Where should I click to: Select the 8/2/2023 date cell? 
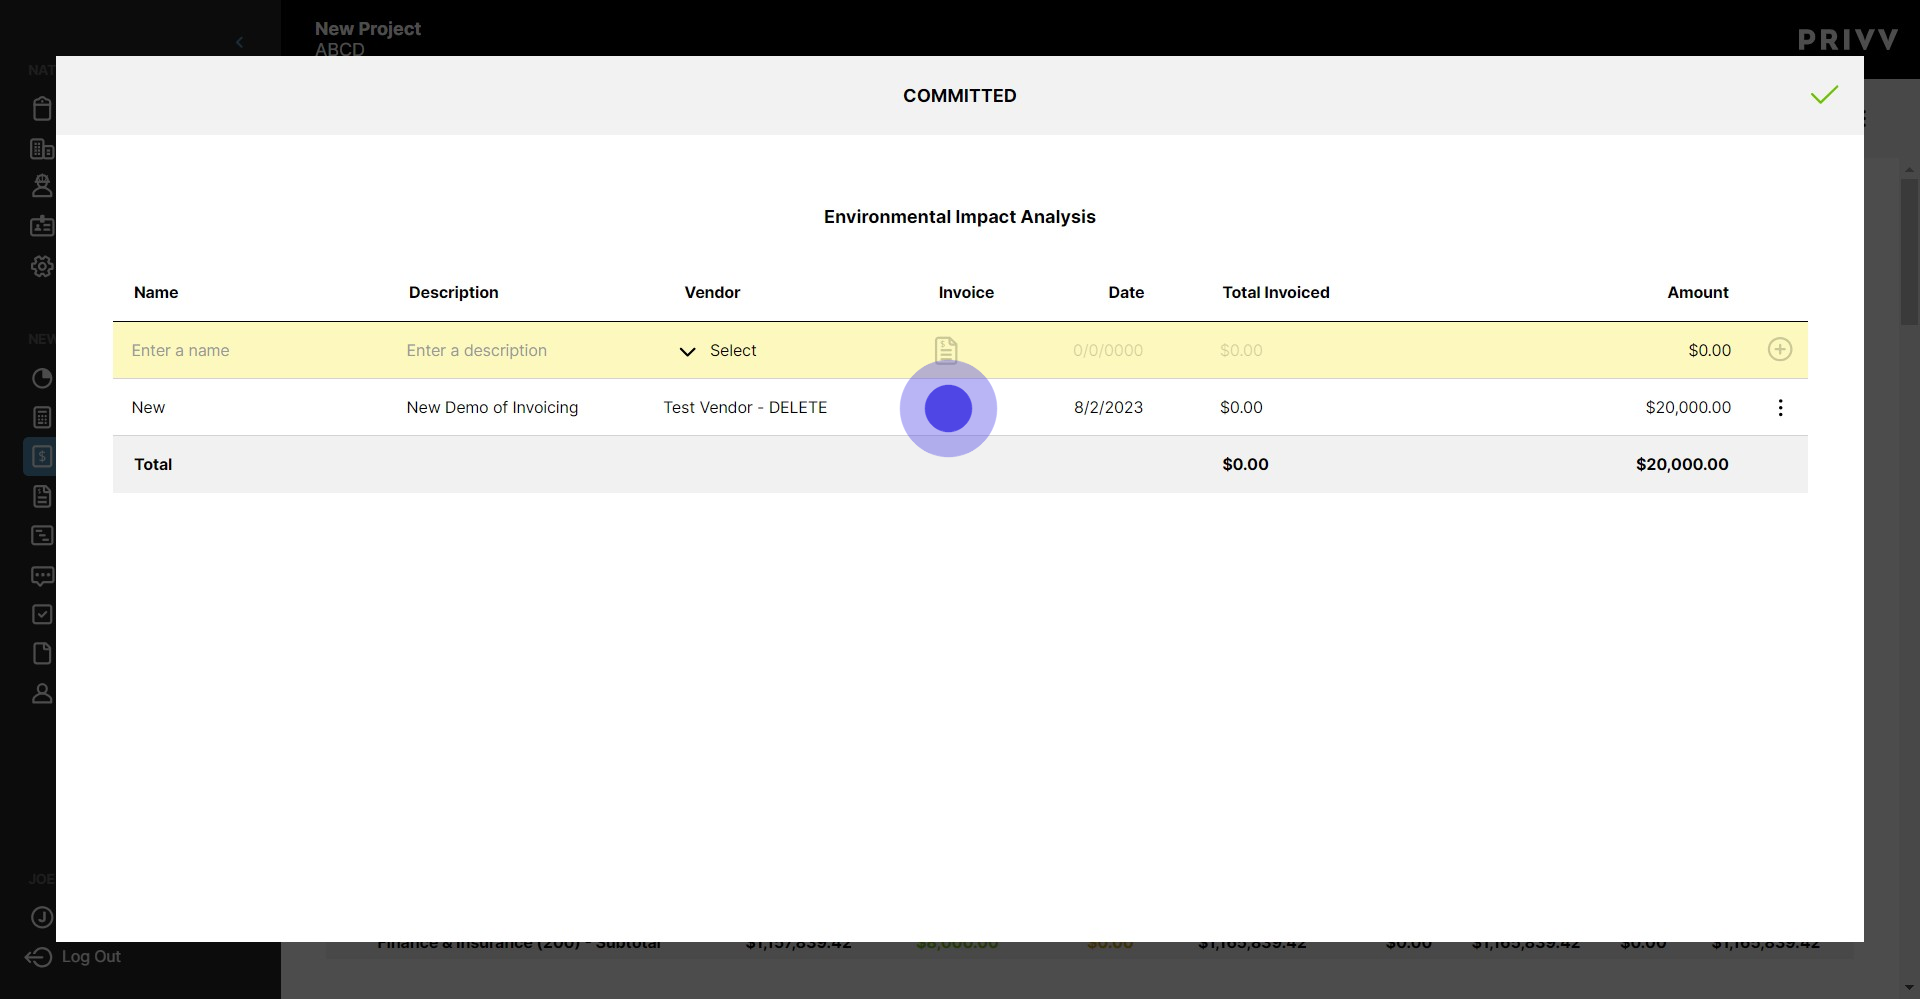click(1108, 408)
